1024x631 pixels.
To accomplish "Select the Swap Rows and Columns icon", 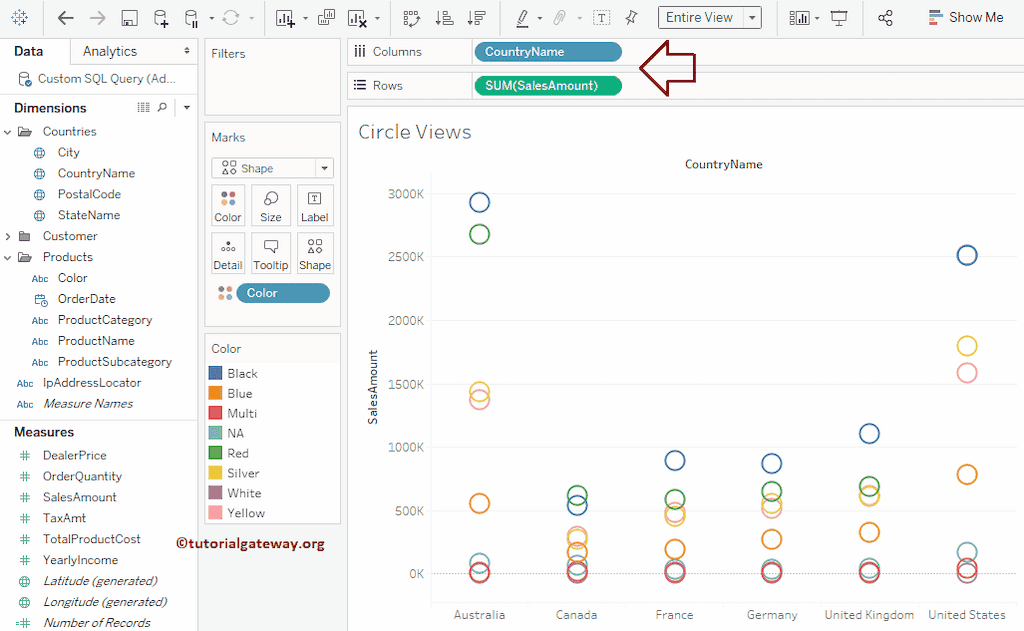I will pos(410,17).
